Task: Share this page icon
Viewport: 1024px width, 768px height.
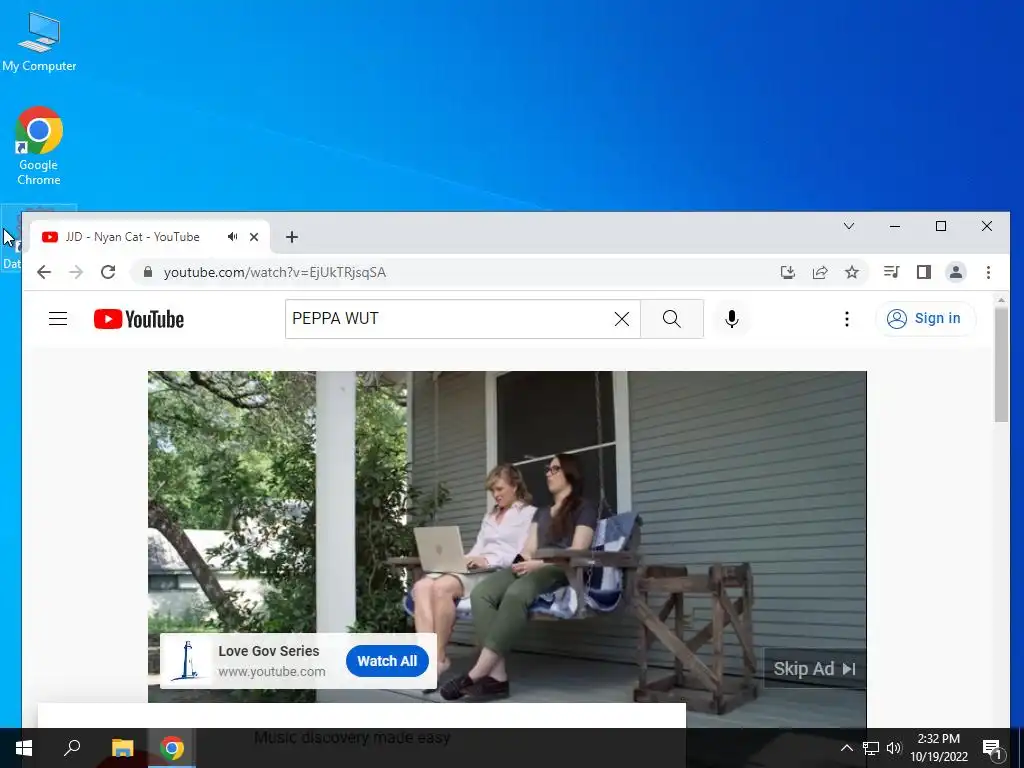Action: tap(820, 272)
